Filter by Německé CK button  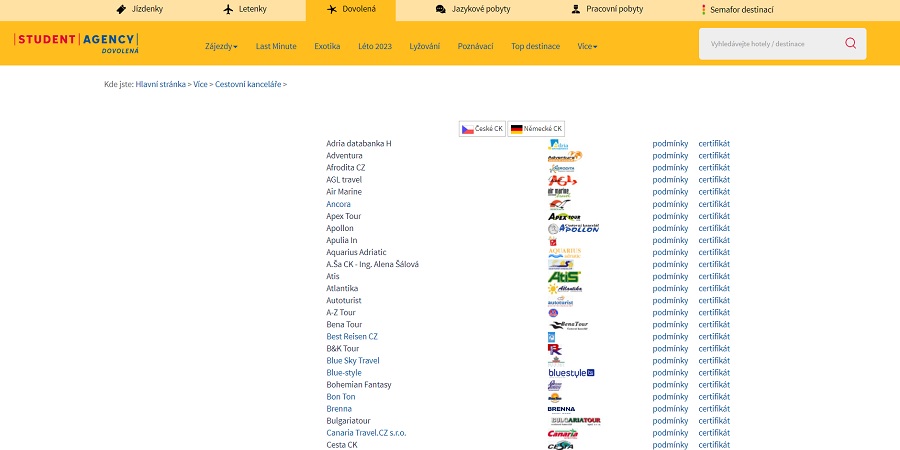tap(536, 129)
